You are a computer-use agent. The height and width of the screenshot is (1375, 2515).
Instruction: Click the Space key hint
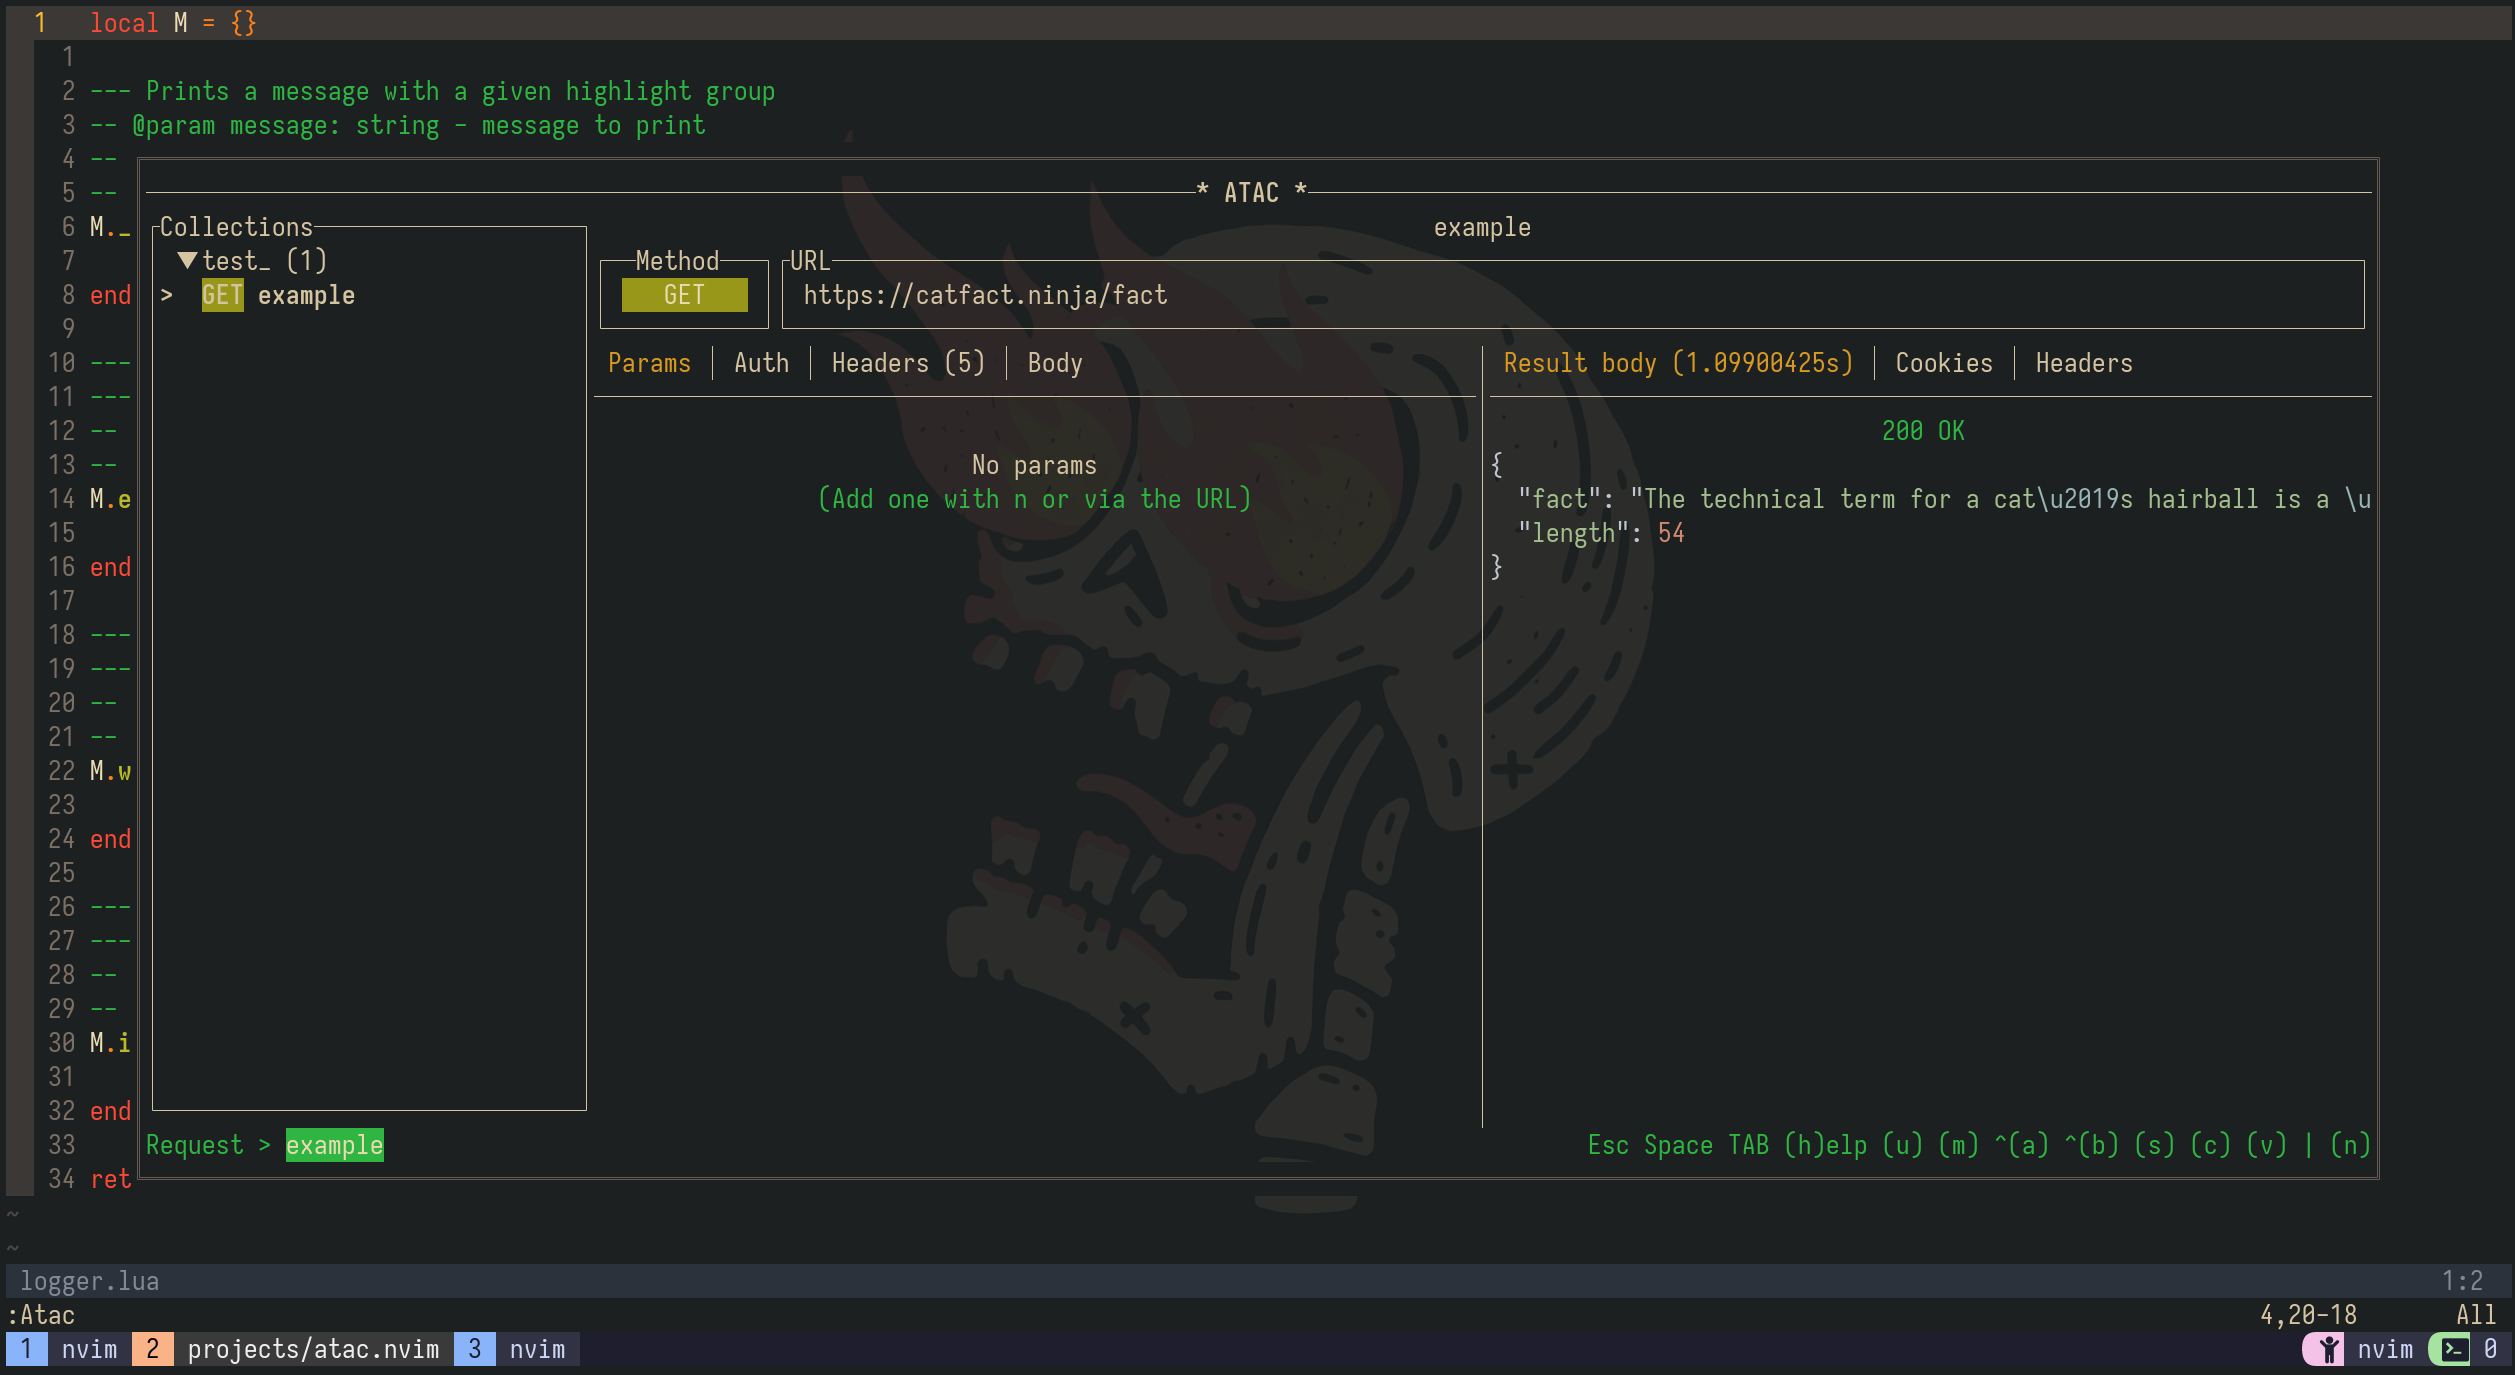pyautogui.click(x=1678, y=1145)
